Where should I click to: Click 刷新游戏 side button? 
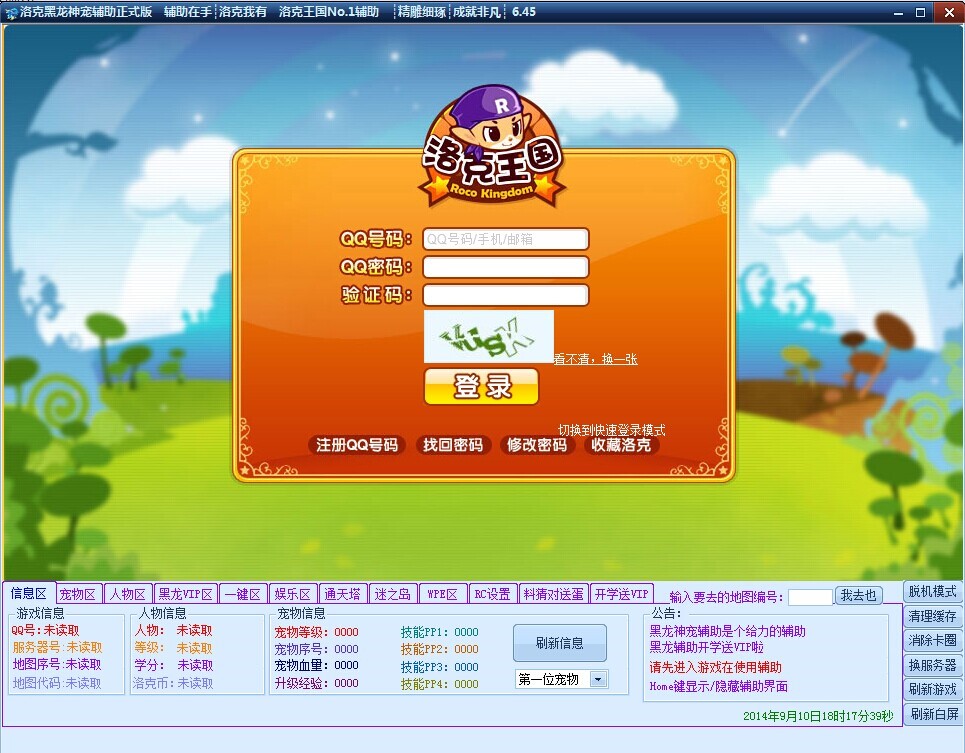932,689
